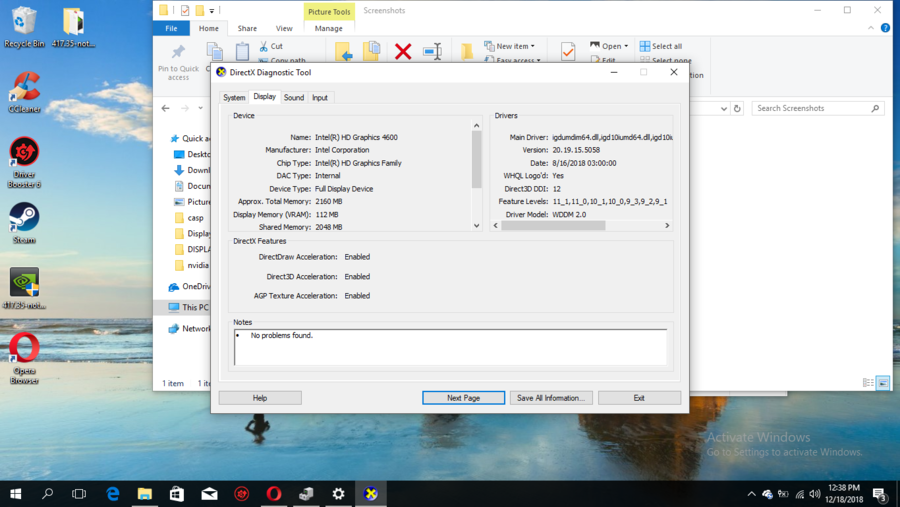Open the File tab in Explorer ribbon
The image size is (900, 507).
(x=171, y=28)
